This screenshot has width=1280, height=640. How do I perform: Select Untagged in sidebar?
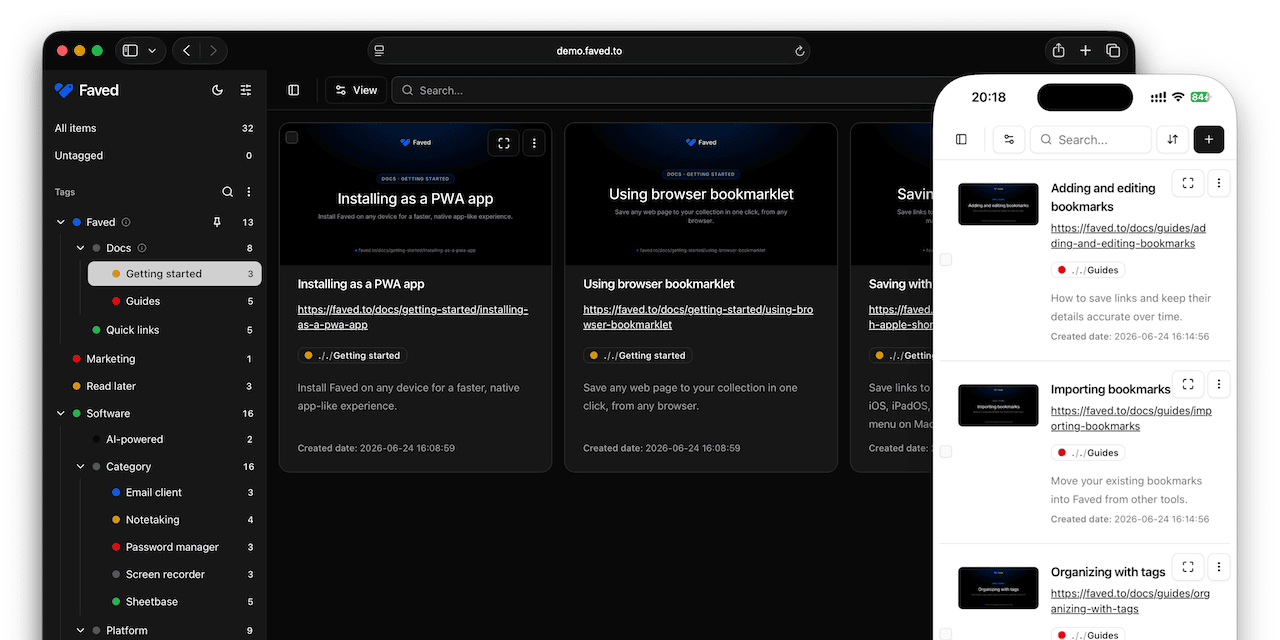154,156
